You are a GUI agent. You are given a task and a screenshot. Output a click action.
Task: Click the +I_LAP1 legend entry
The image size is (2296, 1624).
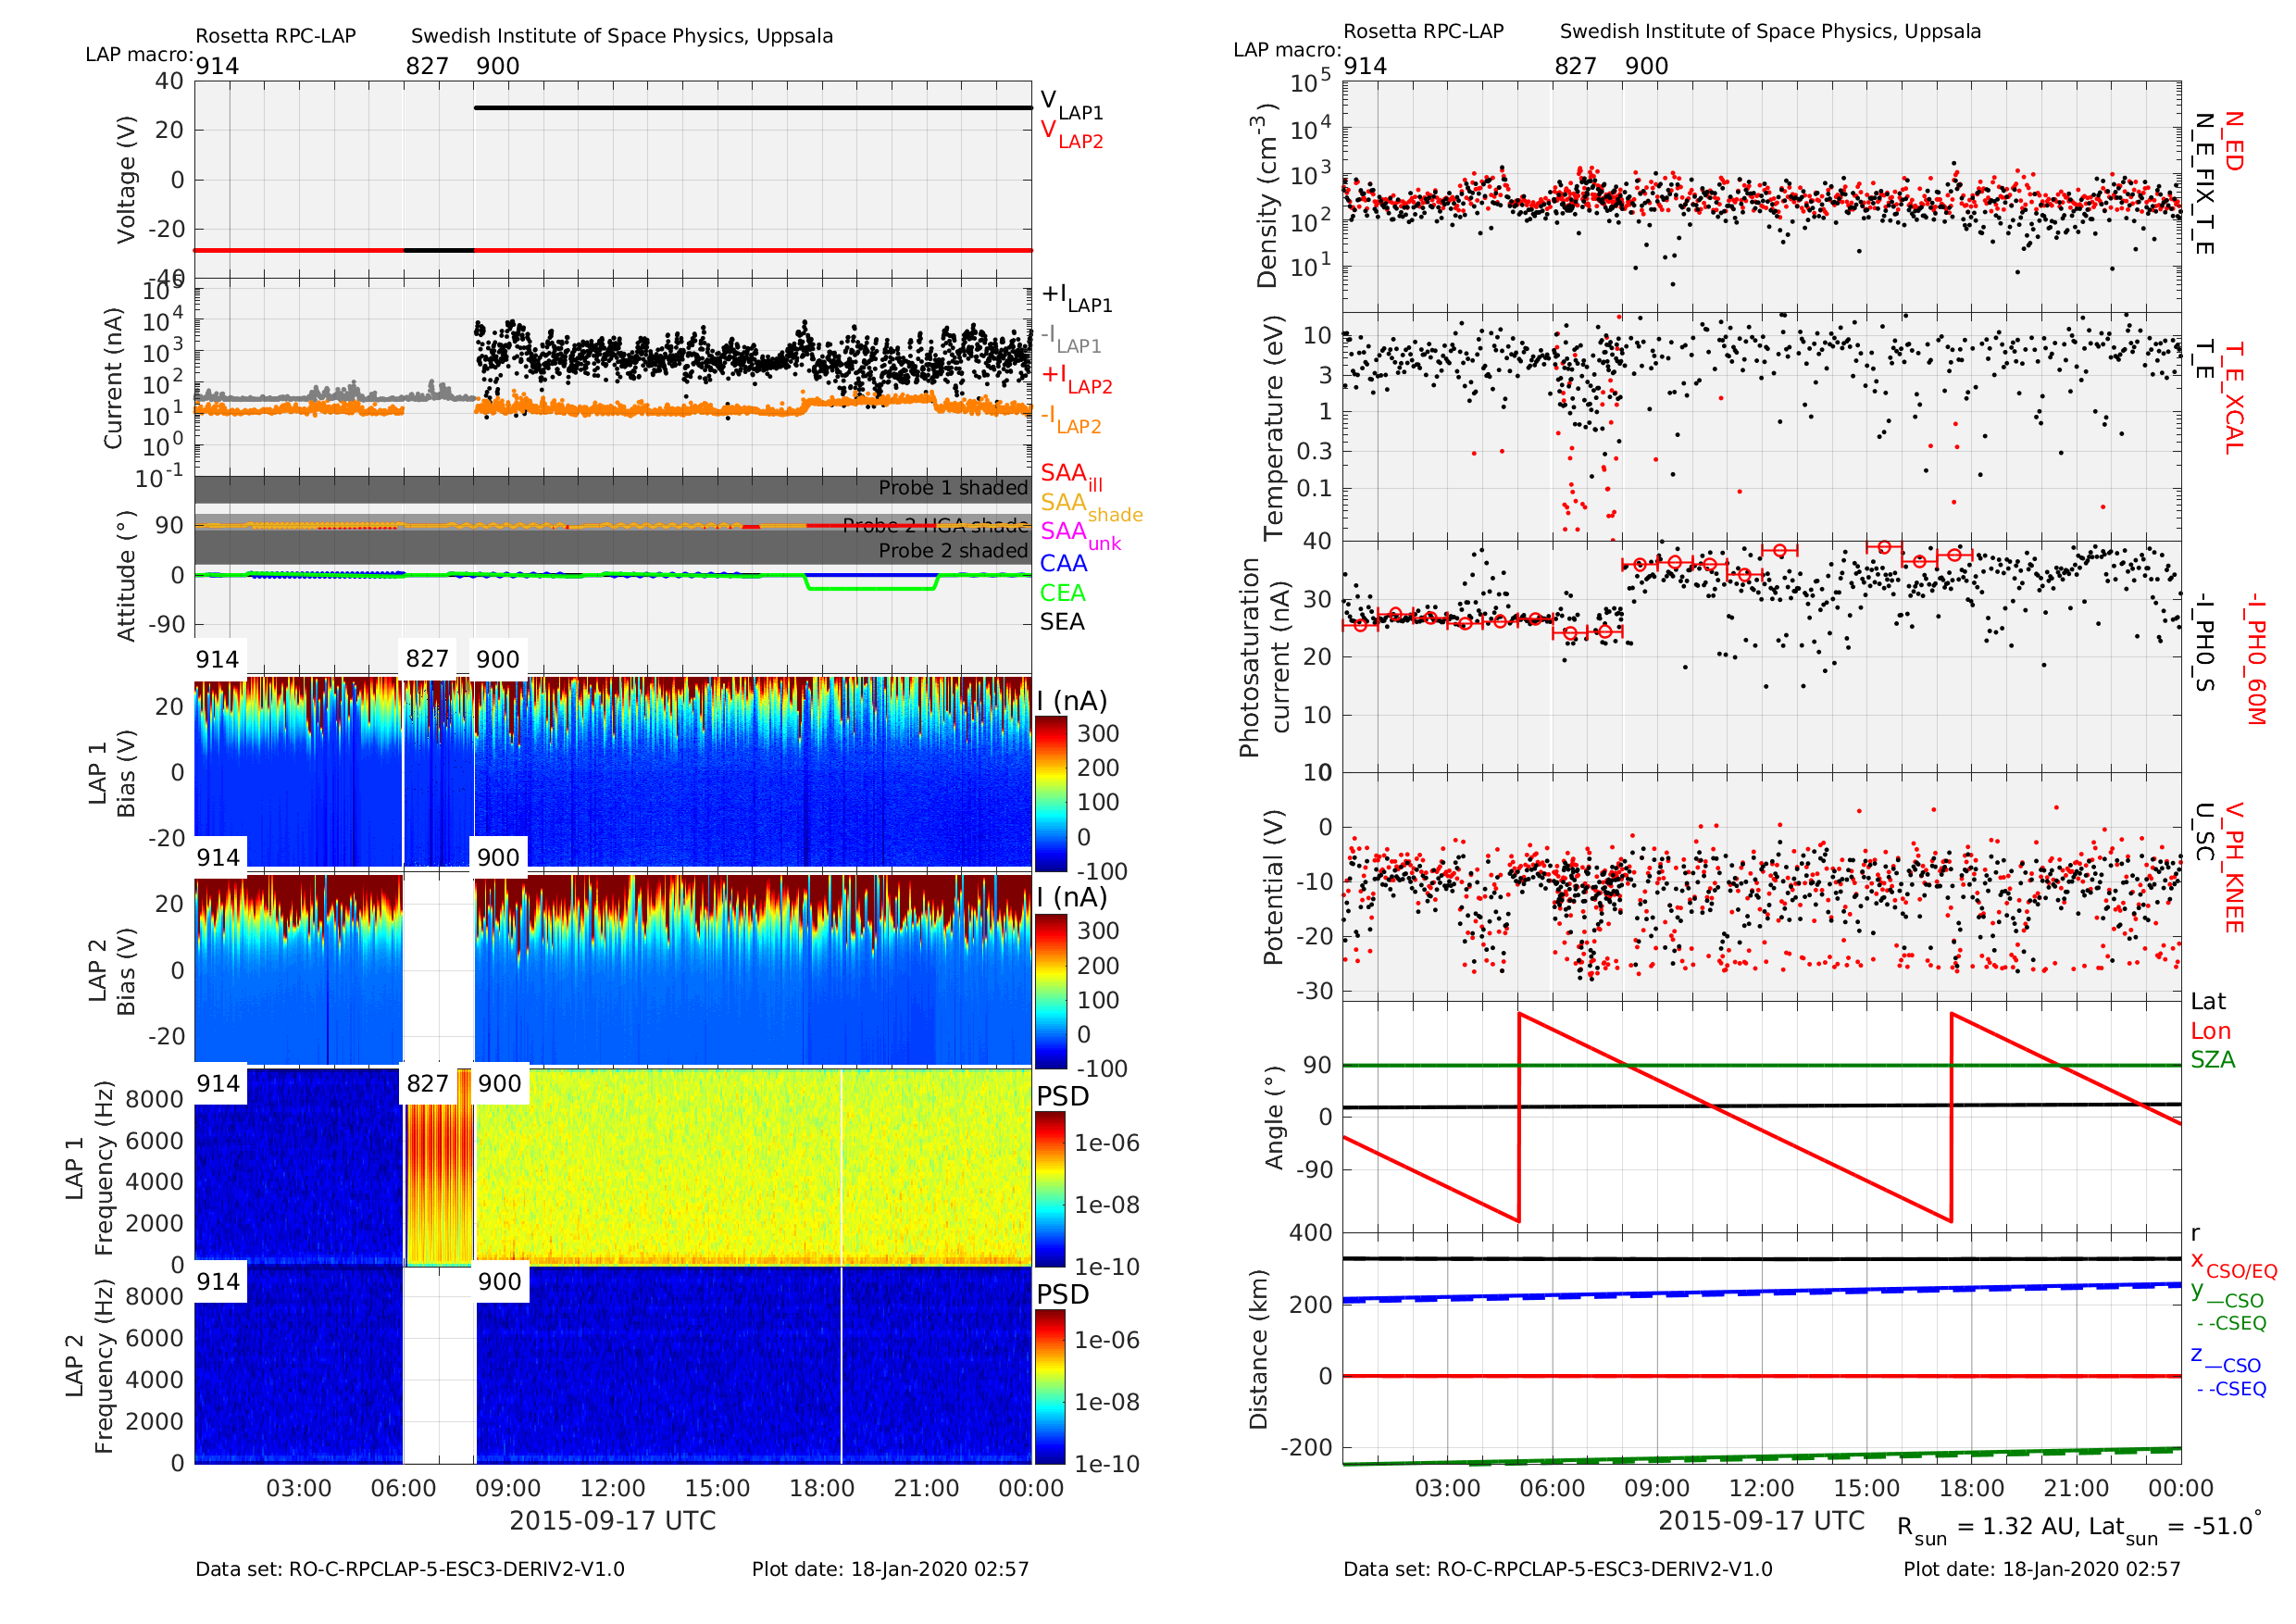pyautogui.click(x=1076, y=297)
